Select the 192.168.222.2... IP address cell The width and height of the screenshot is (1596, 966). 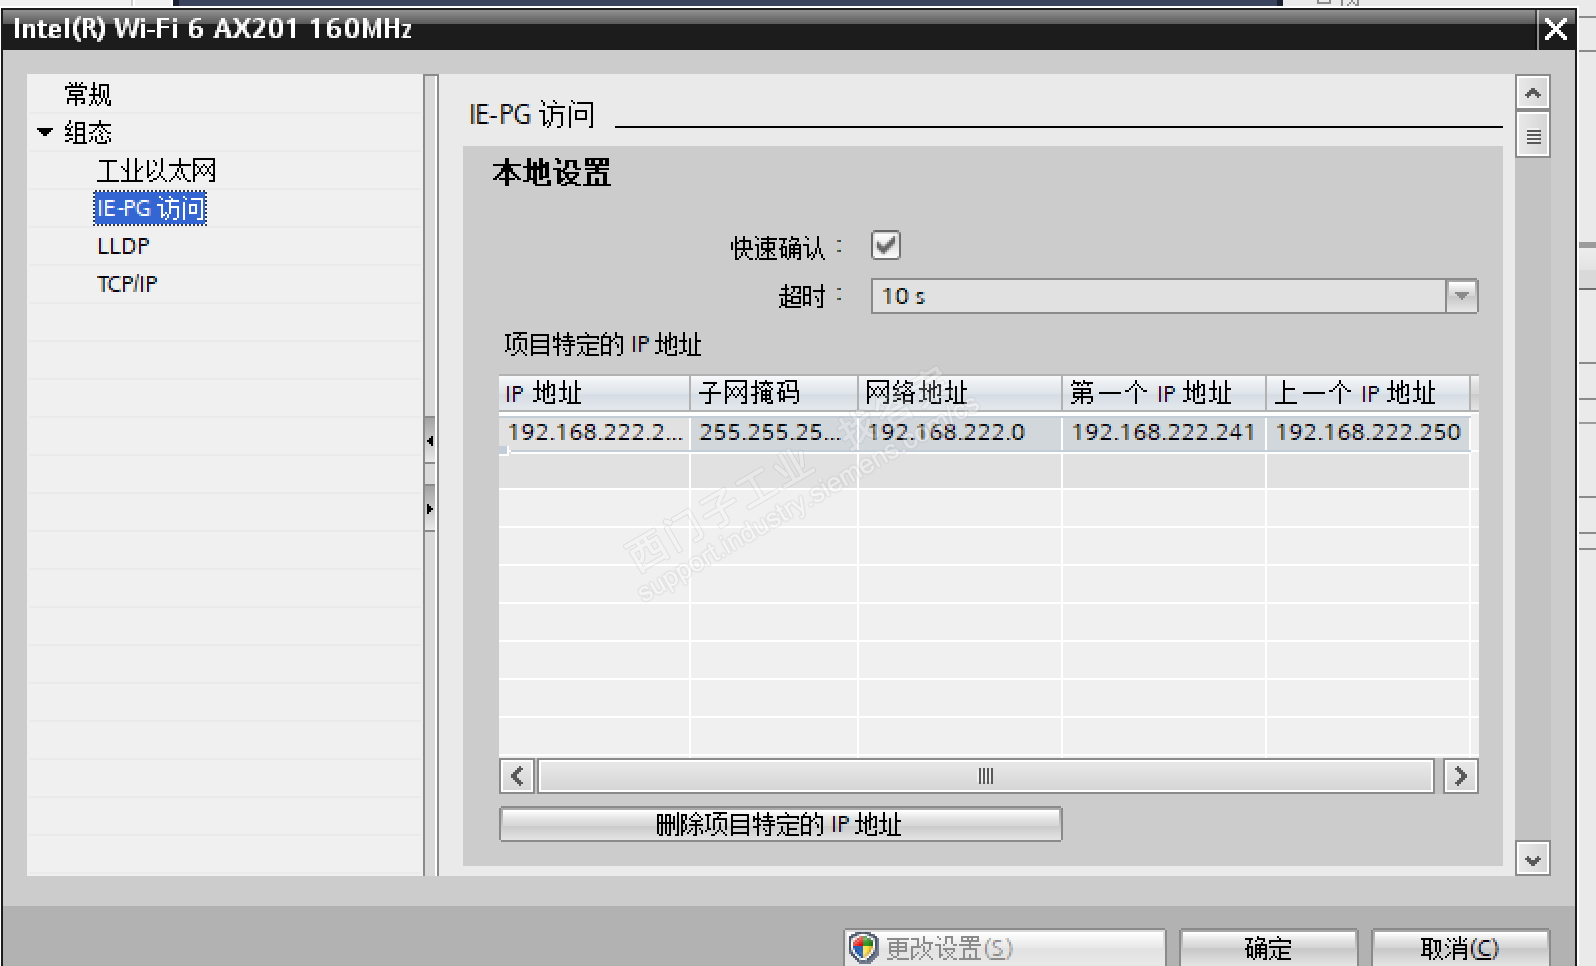[x=594, y=432]
